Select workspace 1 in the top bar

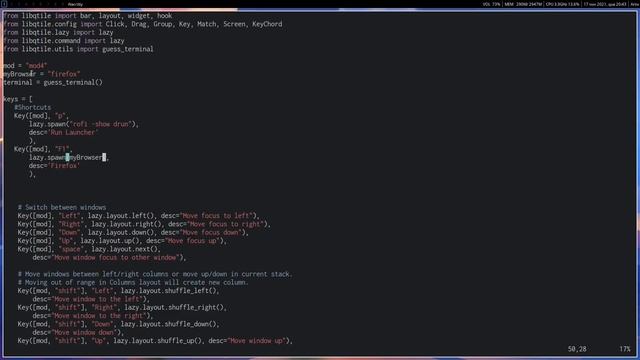click(4, 4)
